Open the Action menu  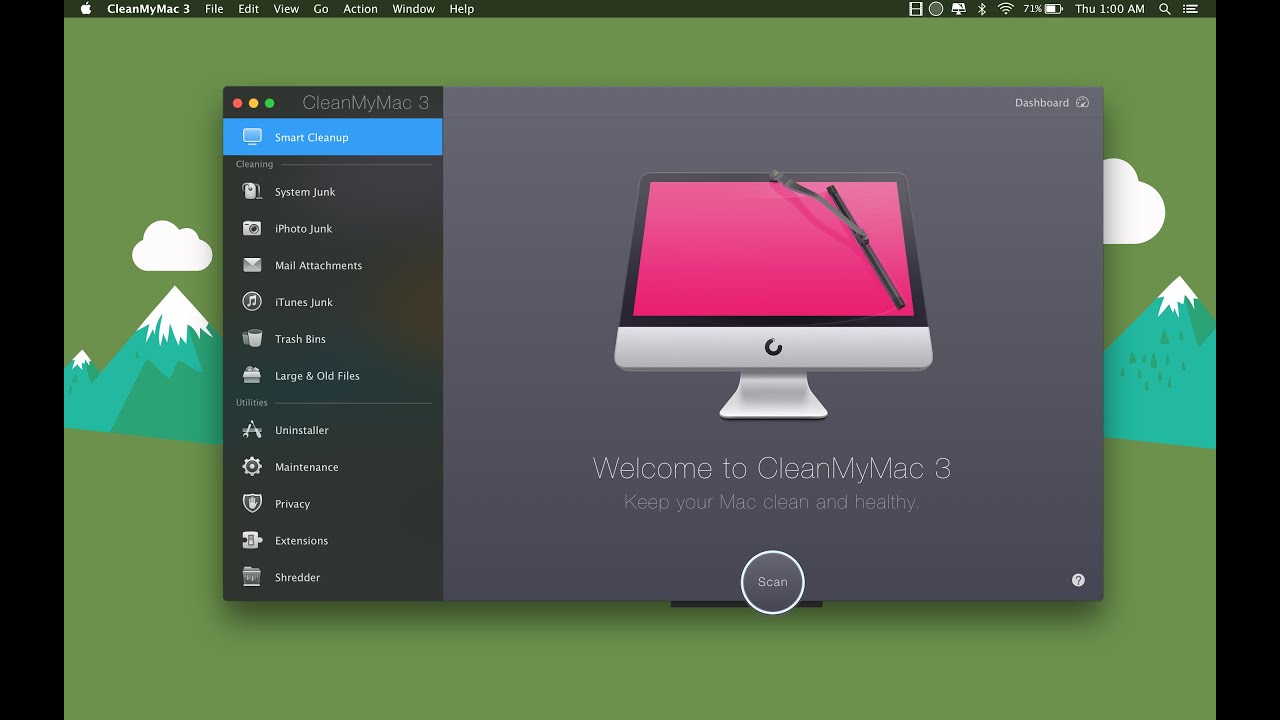[x=360, y=9]
